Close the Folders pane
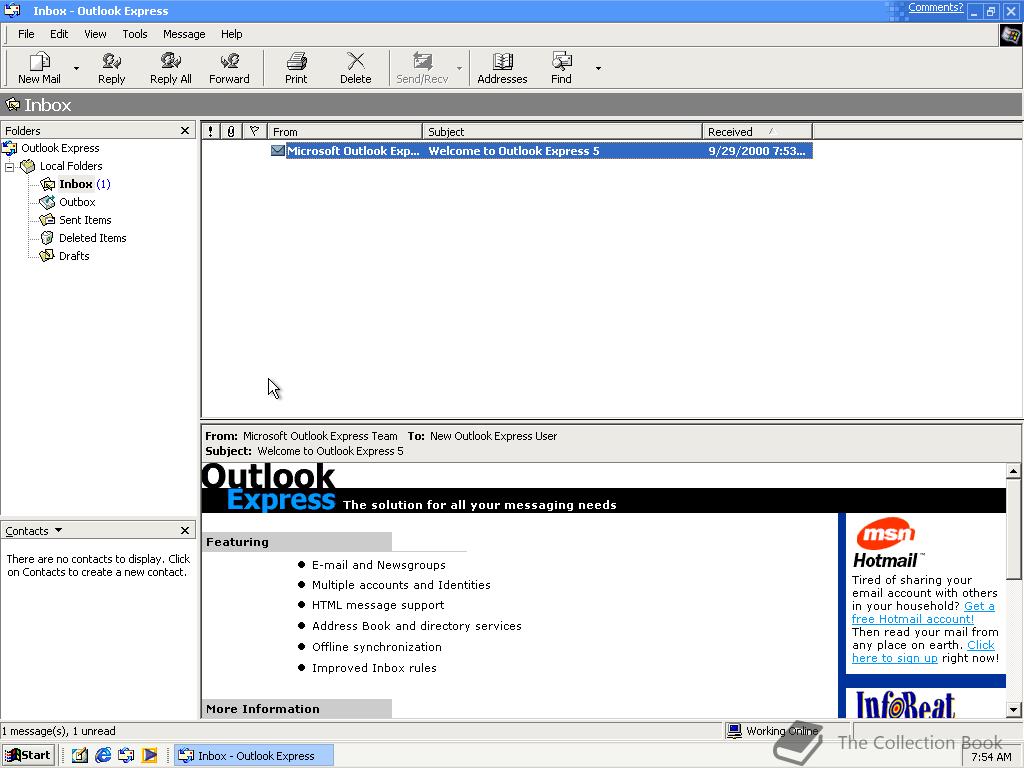This screenshot has width=1024, height=768. pos(185,131)
